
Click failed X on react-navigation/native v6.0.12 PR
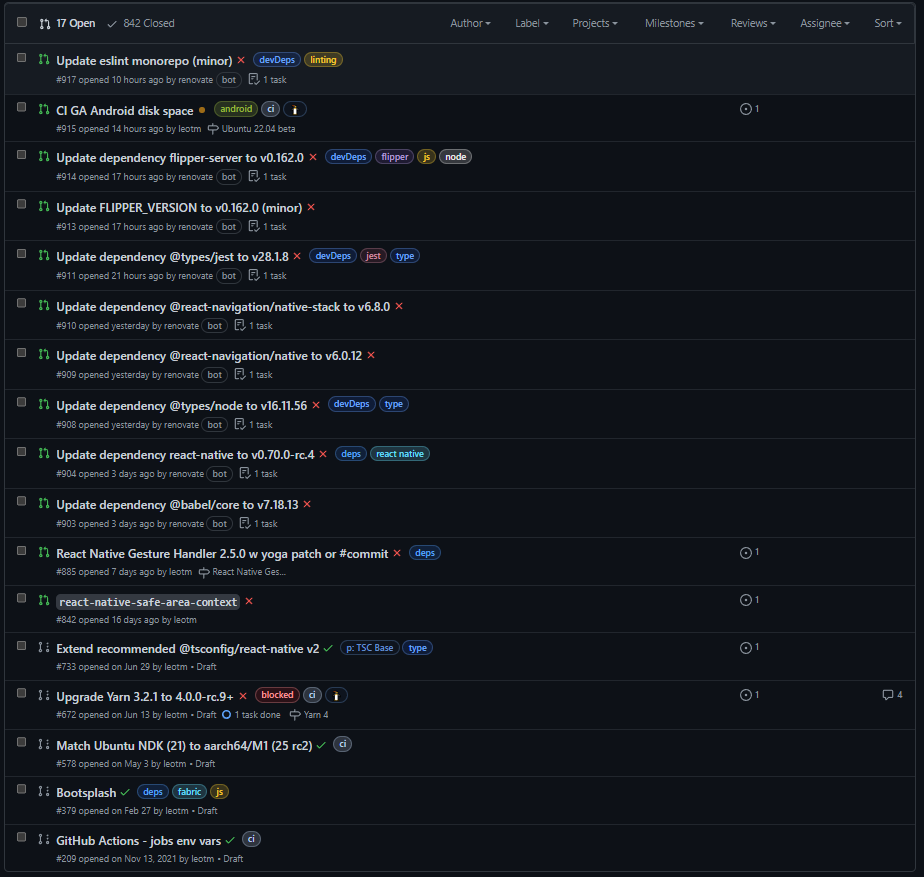(371, 355)
